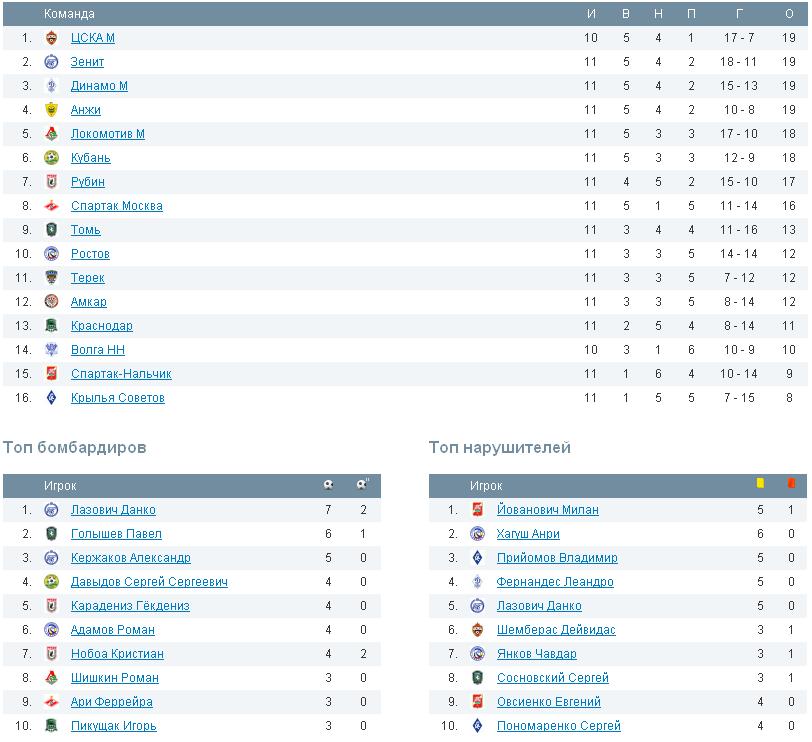Click the Spartak Moscow crest in standings
Viewport: 812px width, 742px height.
tap(52, 206)
